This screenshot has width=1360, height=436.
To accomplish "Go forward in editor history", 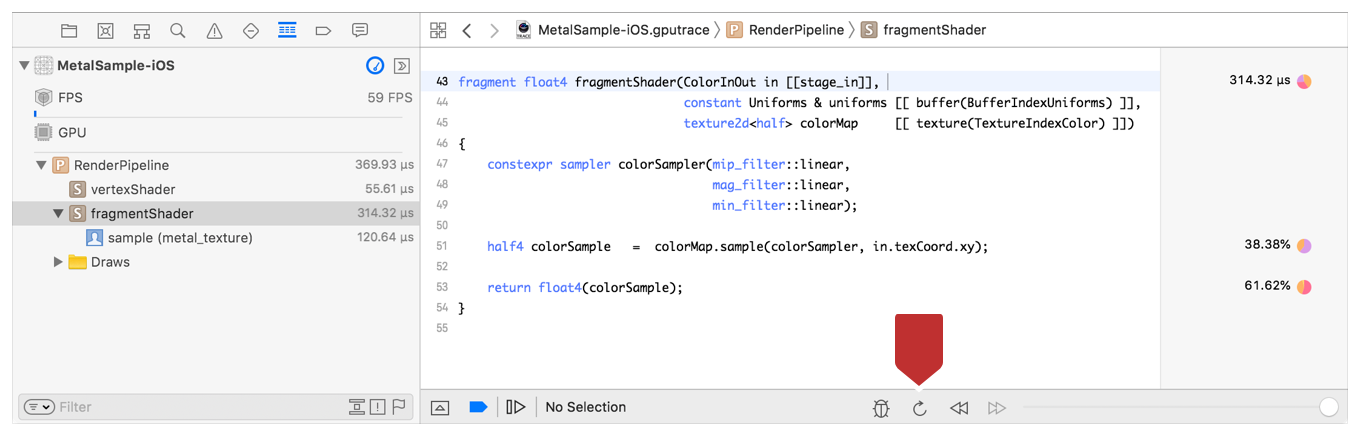I will click(x=494, y=30).
